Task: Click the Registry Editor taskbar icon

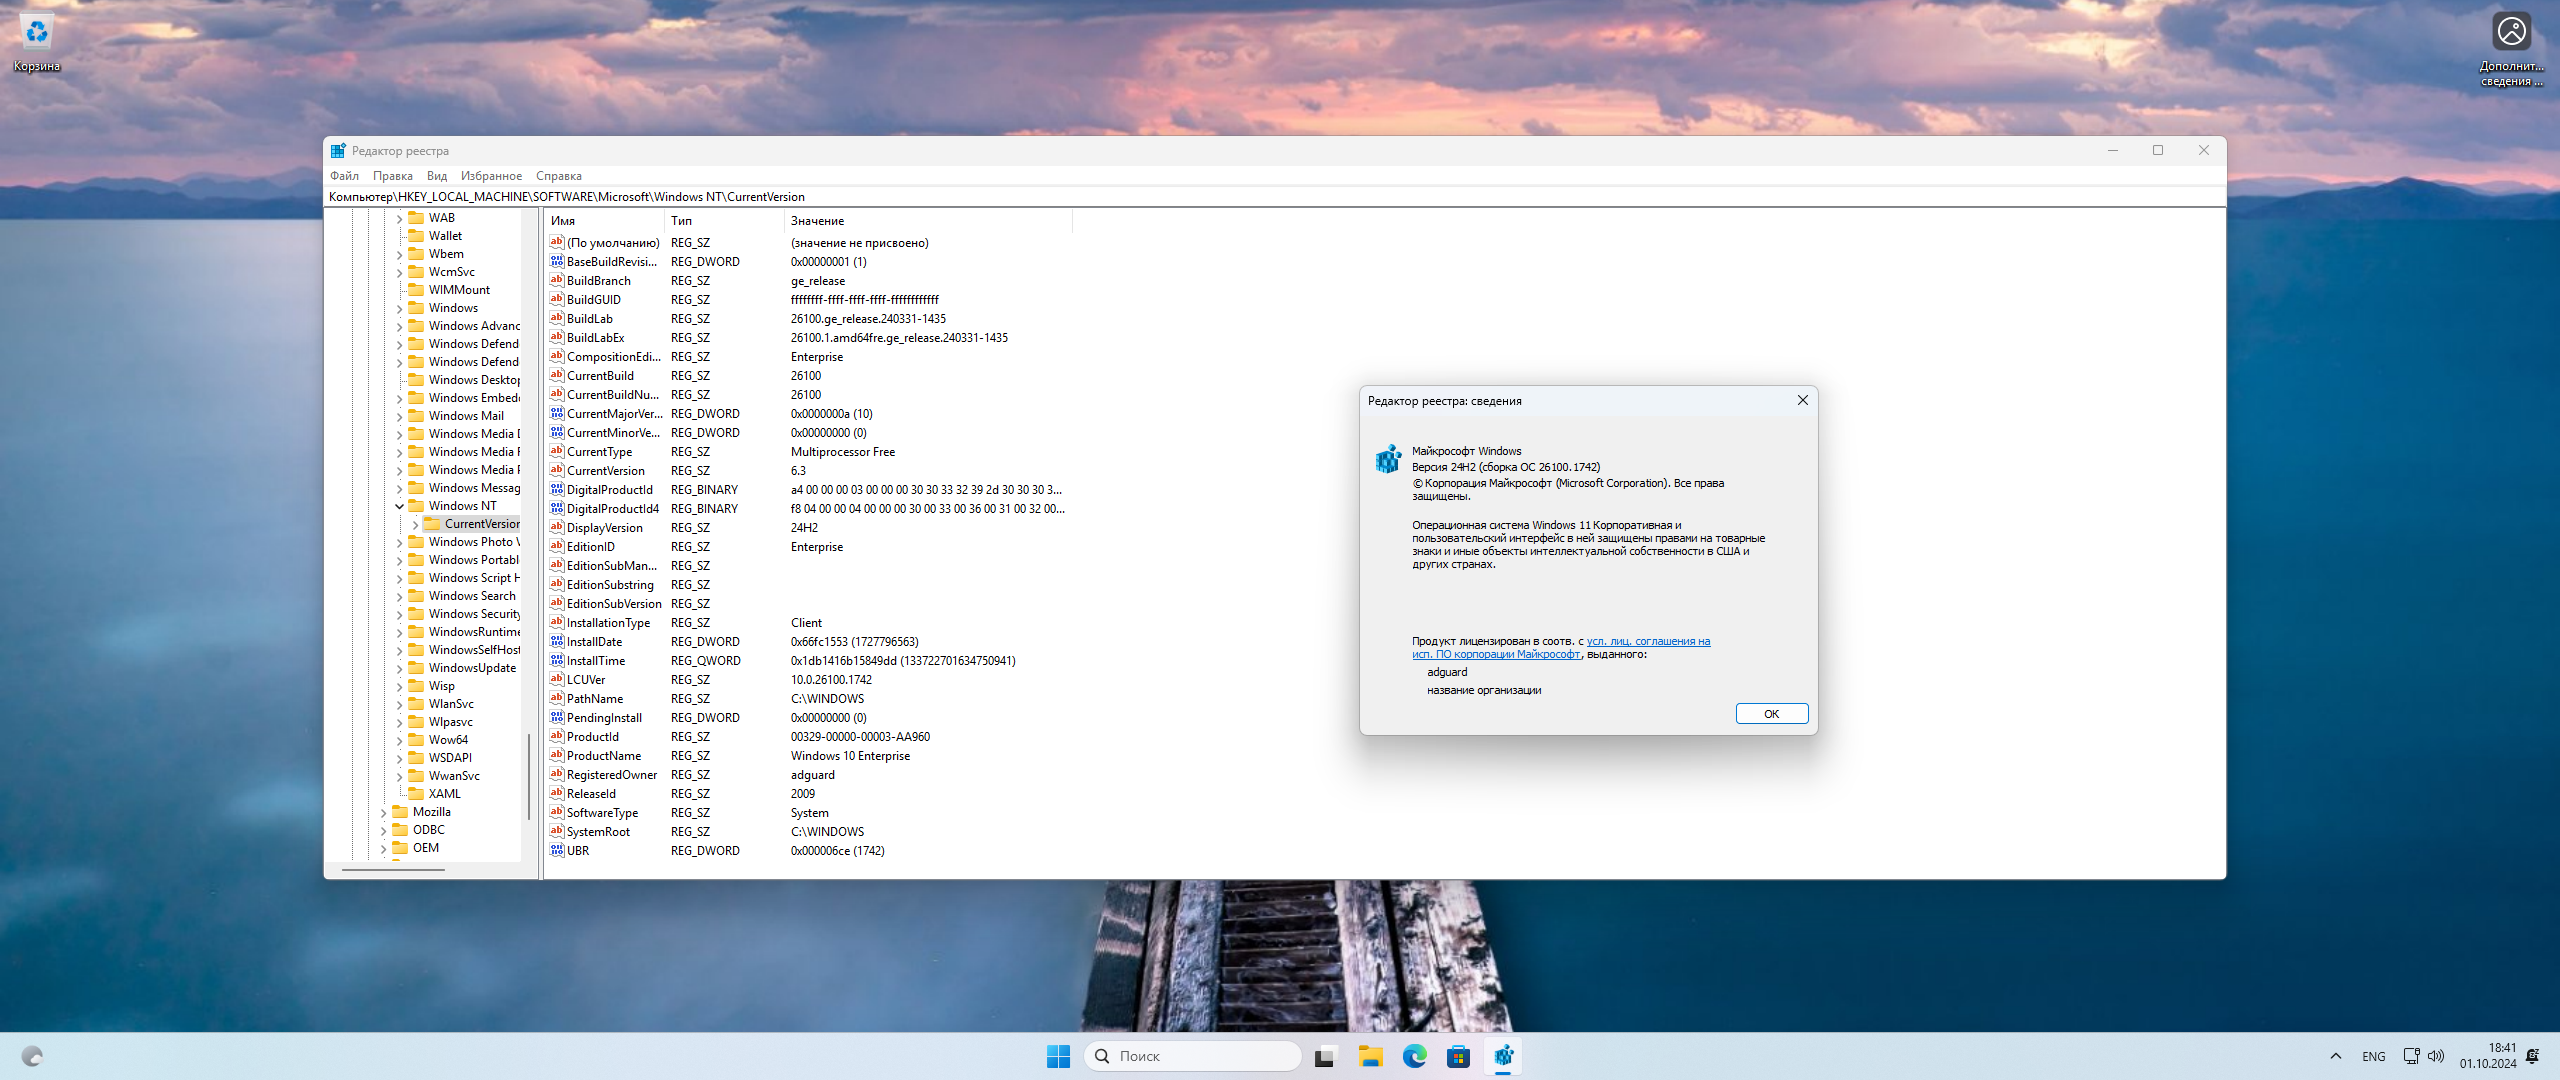Action: (x=1503, y=1056)
